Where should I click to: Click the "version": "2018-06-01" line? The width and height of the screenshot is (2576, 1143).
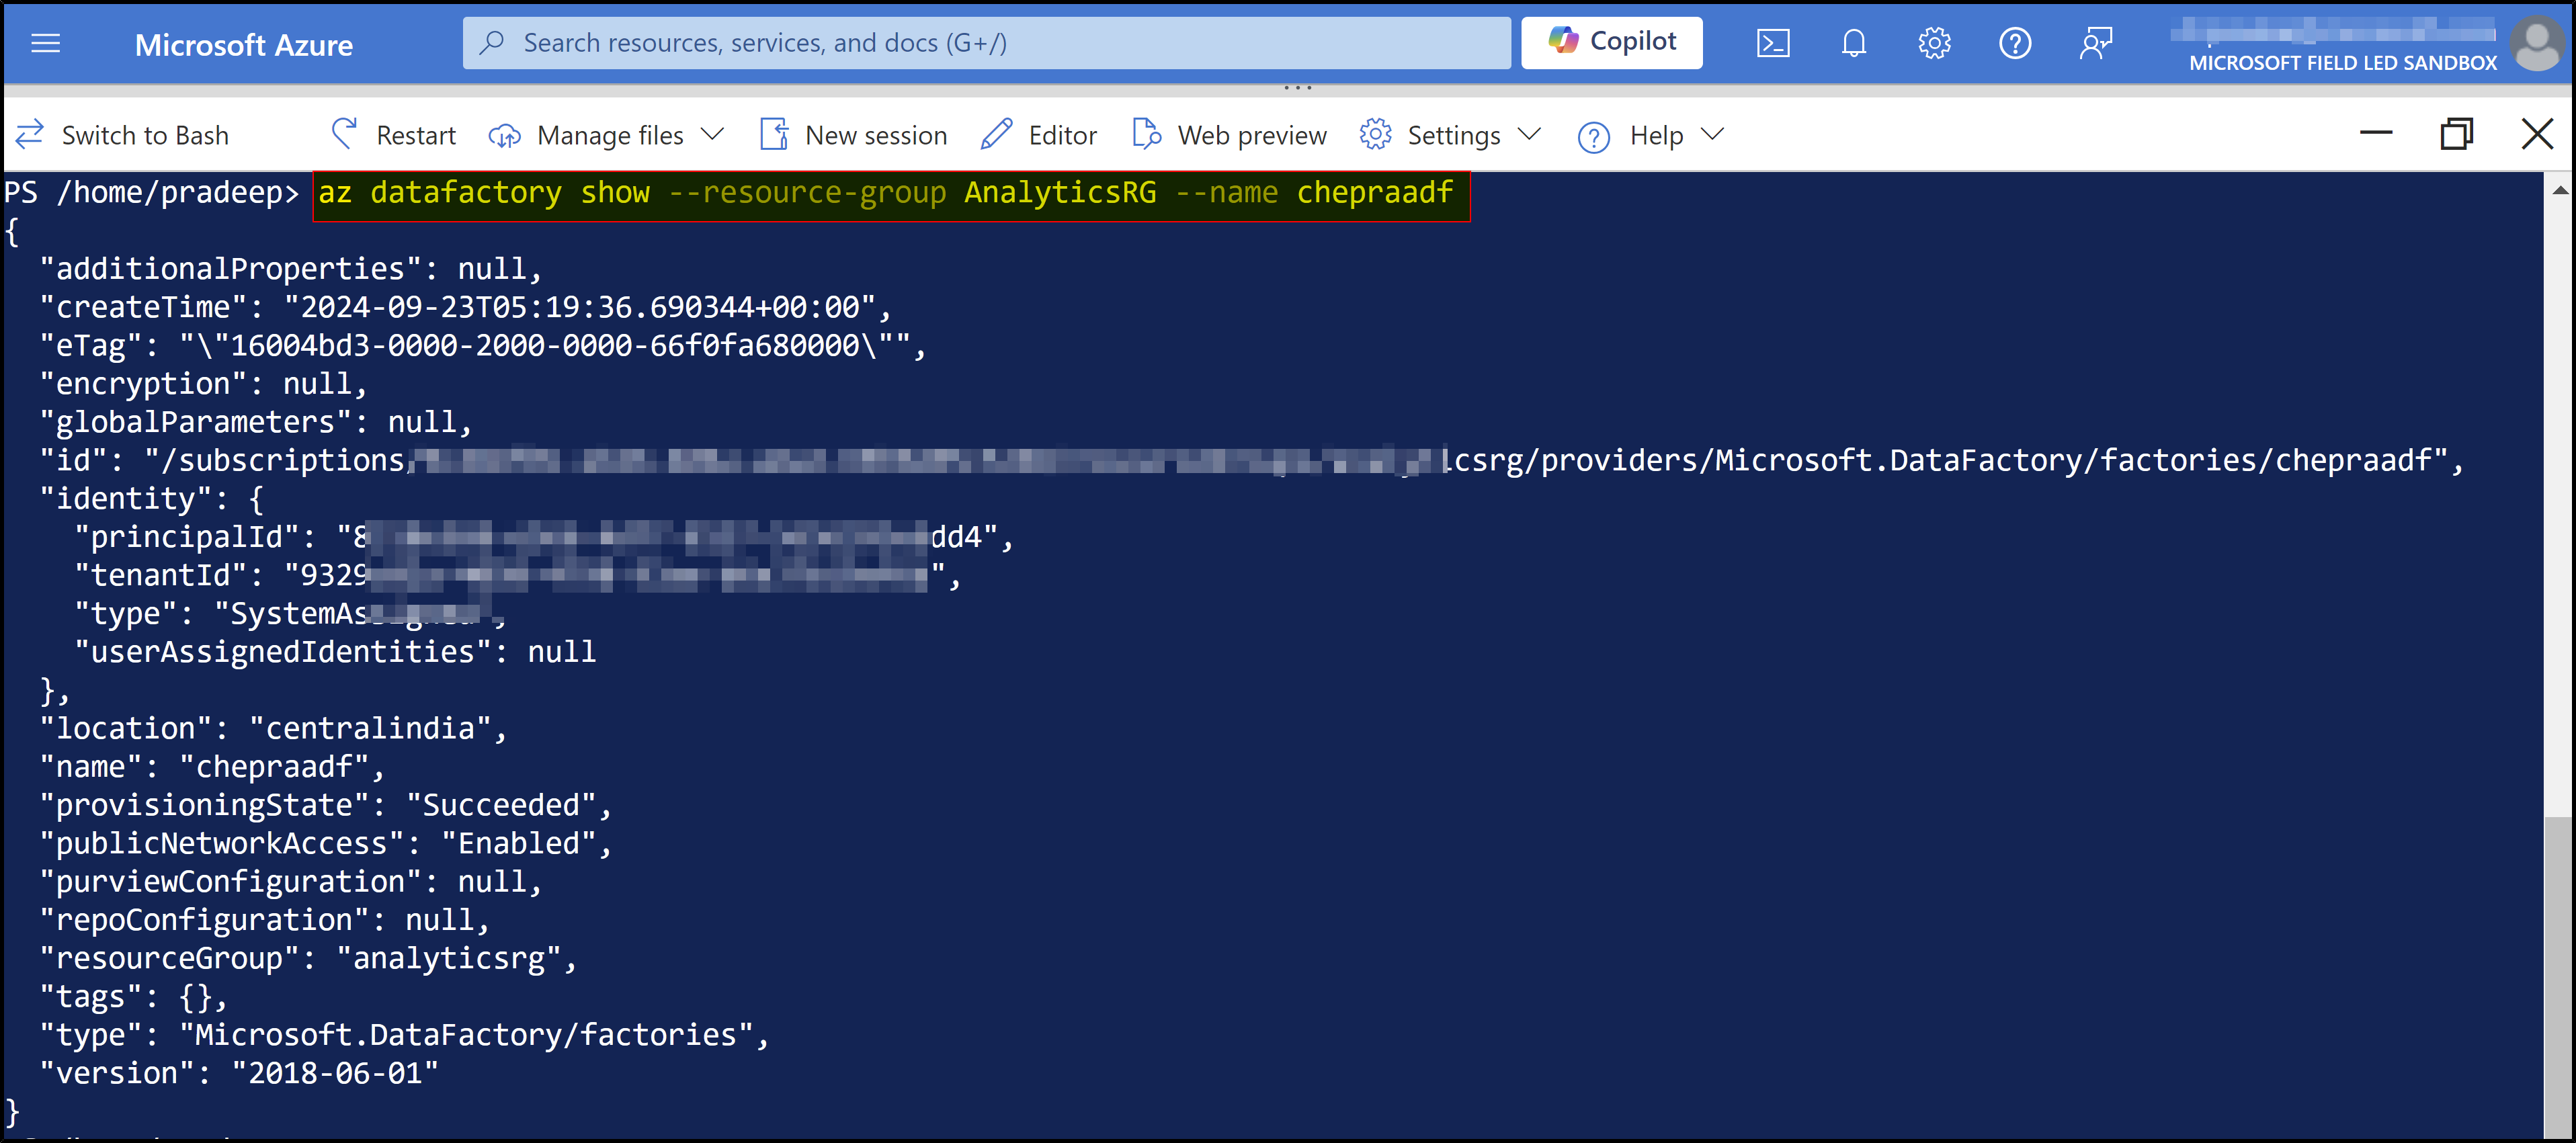click(x=238, y=1074)
